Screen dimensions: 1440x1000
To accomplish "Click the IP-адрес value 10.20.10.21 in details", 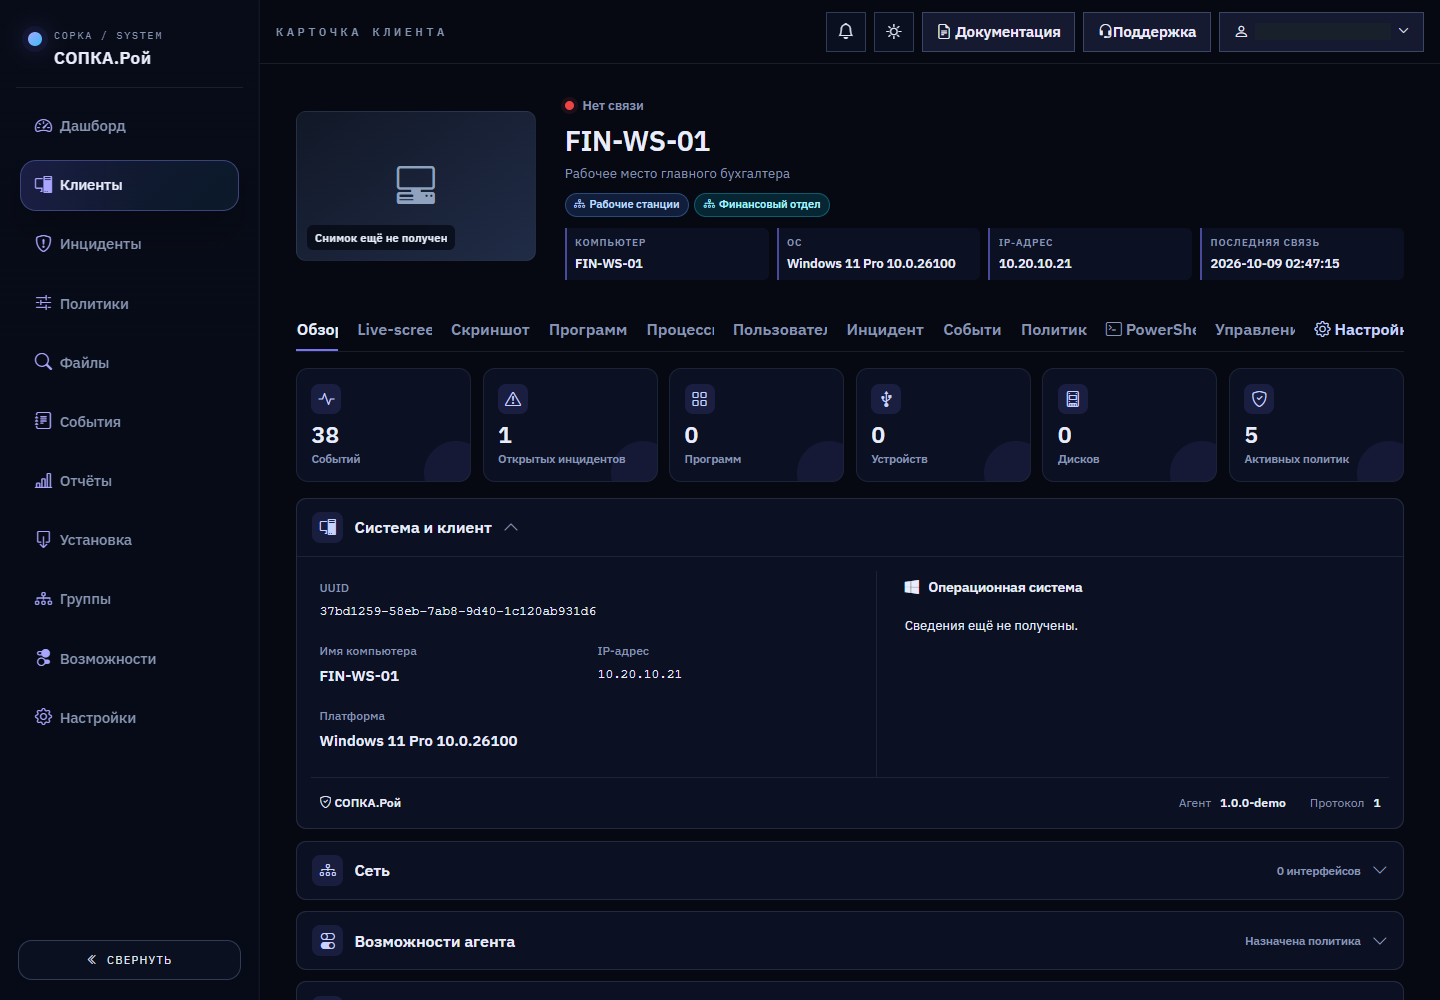I will click(640, 675).
